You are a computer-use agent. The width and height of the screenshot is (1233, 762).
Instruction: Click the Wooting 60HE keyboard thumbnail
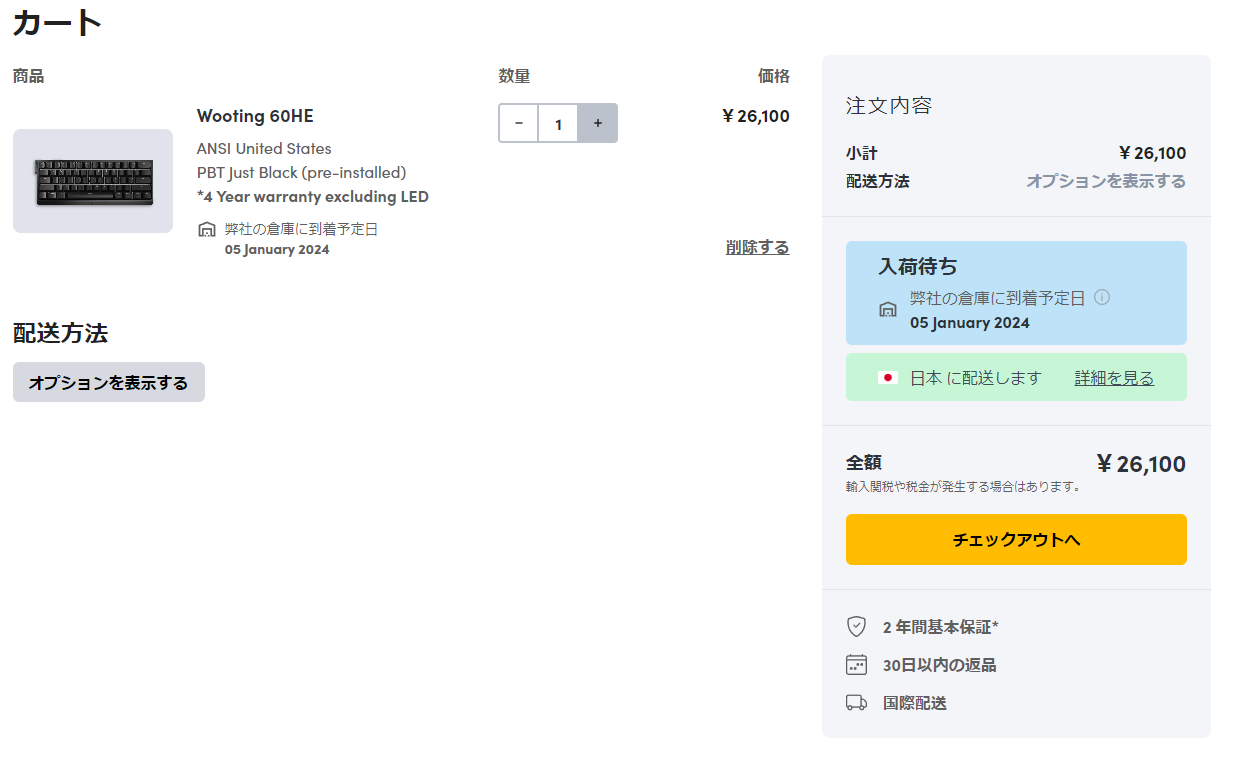tap(93, 181)
